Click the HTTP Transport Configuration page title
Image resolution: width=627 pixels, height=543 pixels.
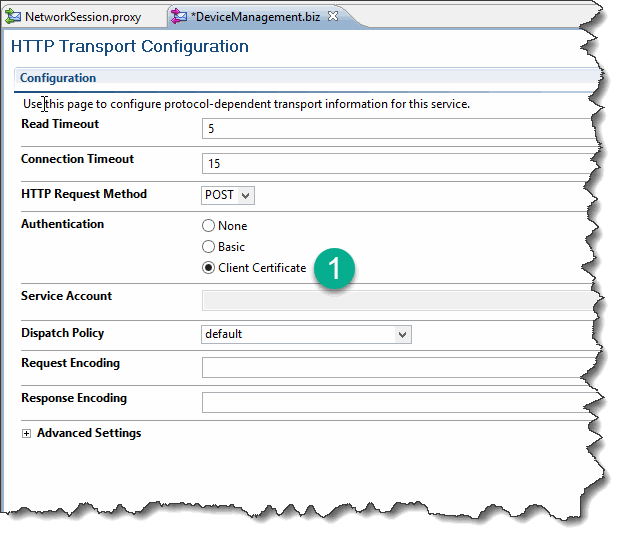click(x=130, y=46)
